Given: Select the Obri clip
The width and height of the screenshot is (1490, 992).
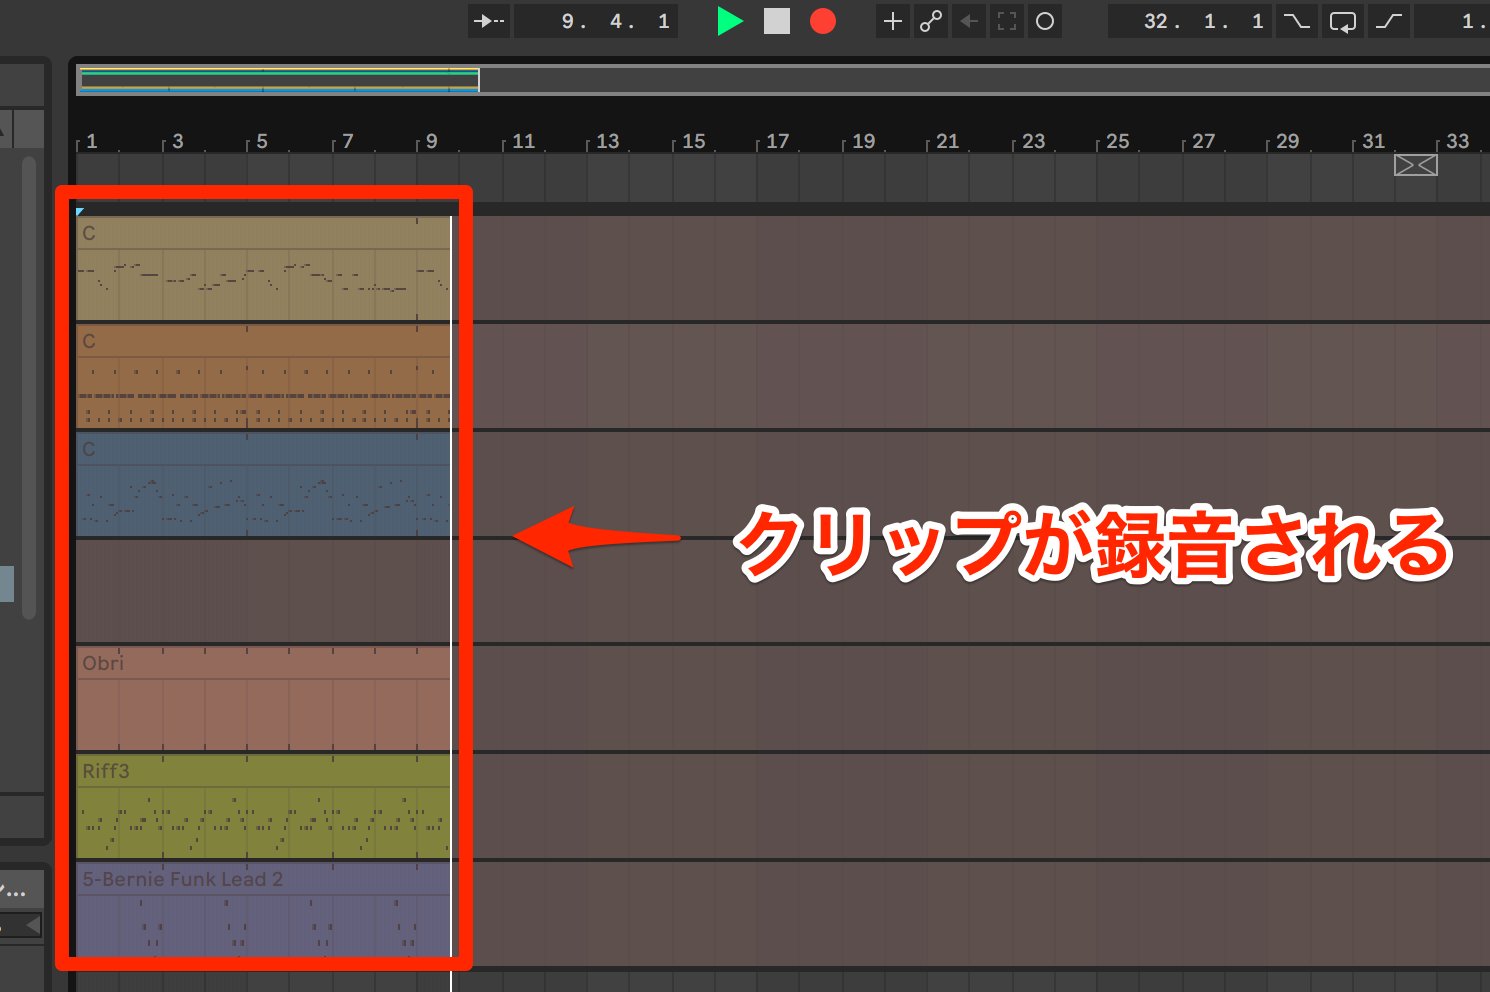Looking at the screenshot, I should (264, 699).
